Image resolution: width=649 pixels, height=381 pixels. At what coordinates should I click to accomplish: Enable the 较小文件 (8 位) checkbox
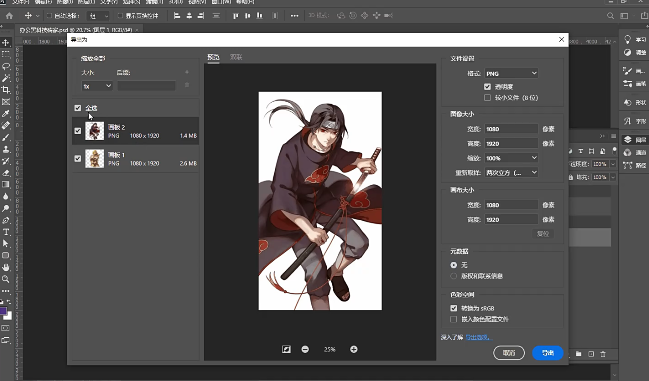(487, 98)
